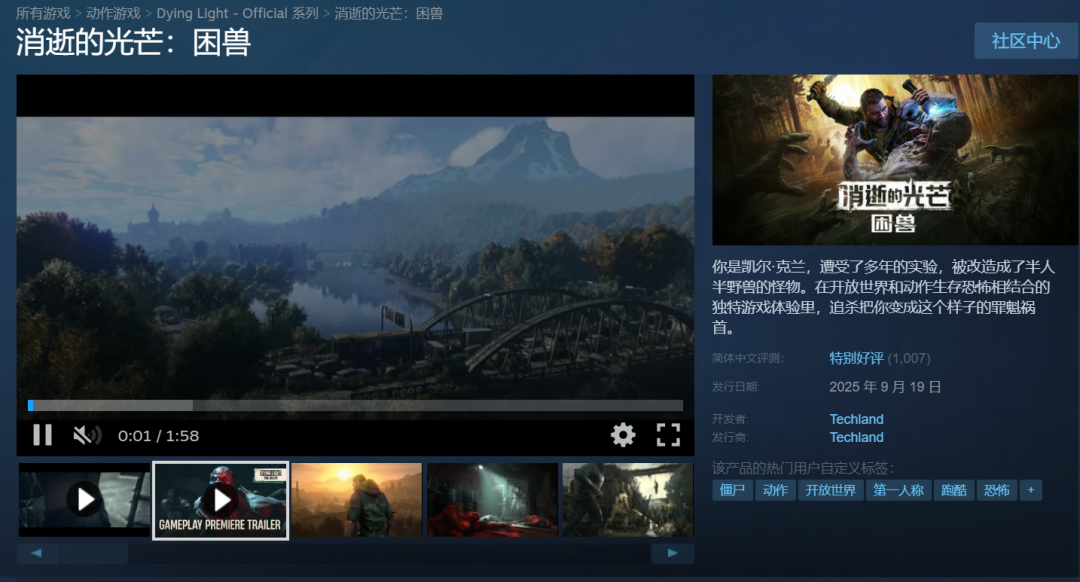1080x582 pixels.
Task: Unmute the video sound
Action: pyautogui.click(x=87, y=435)
